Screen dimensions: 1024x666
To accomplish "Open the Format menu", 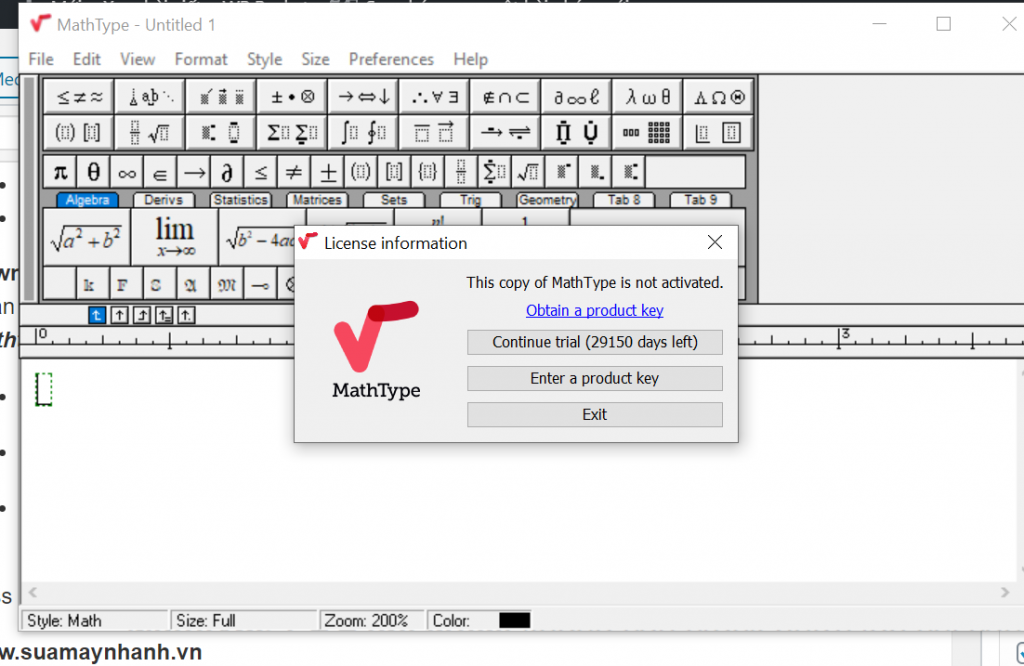I will coord(201,59).
